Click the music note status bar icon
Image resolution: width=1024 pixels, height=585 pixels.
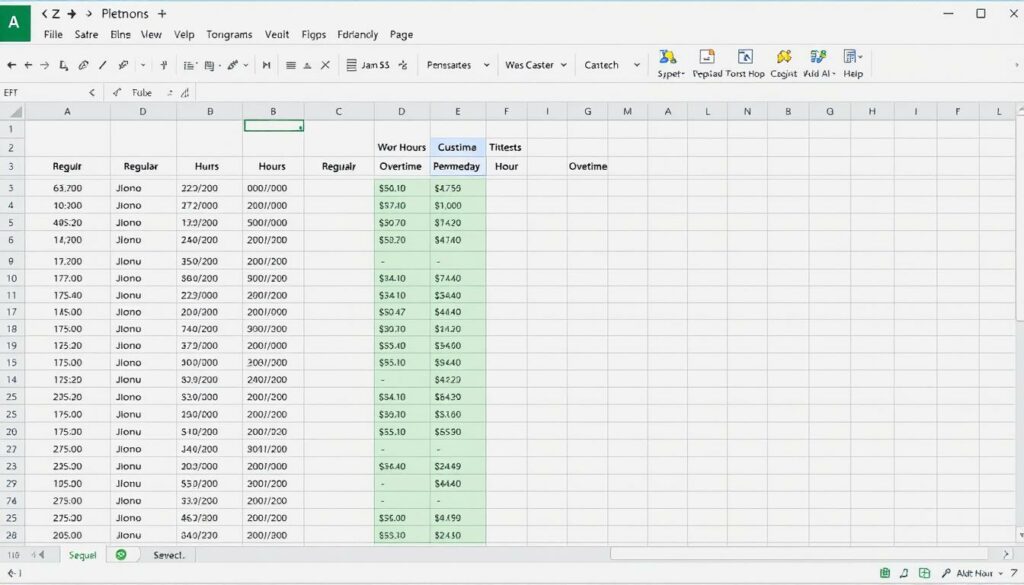[904, 573]
